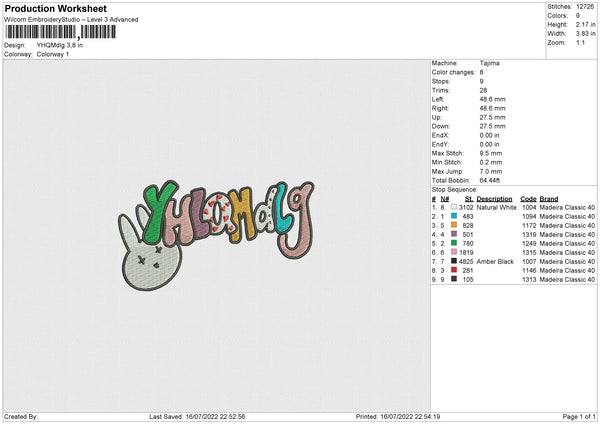Click the black swatch for Amber Black

[x=454, y=261]
